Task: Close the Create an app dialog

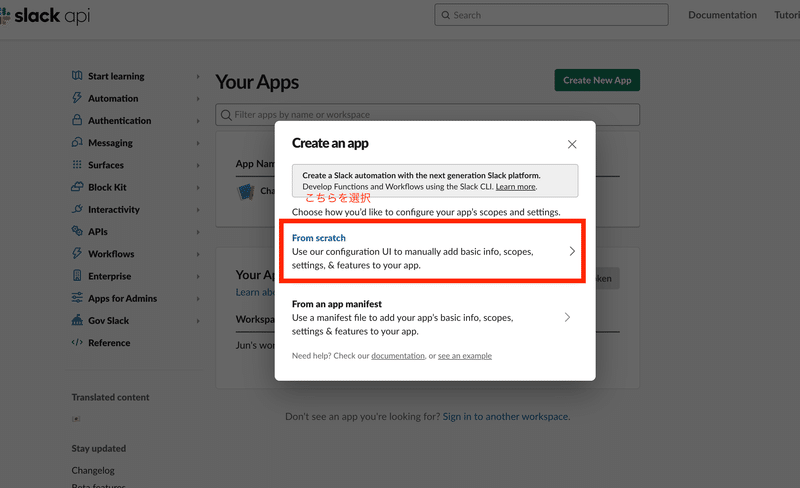Action: tap(572, 144)
